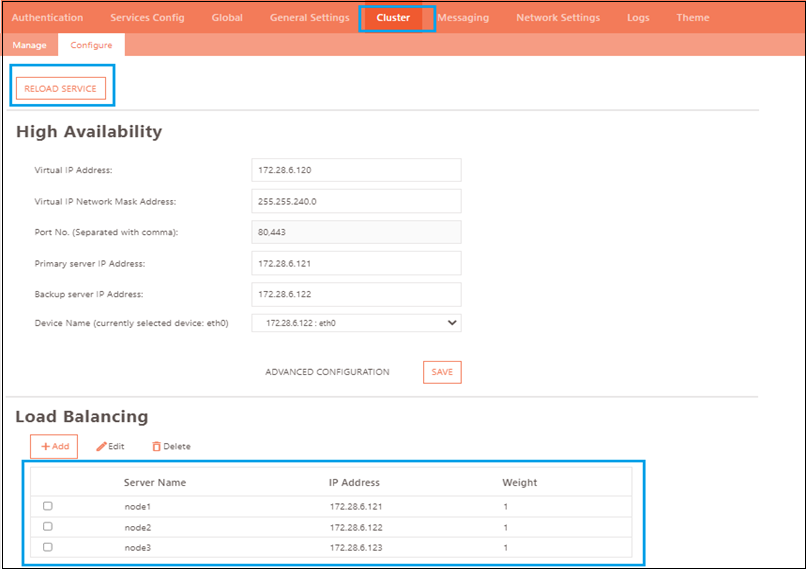The height and width of the screenshot is (569, 806).
Task: Click IP address 172.28.6.123
Action: [x=356, y=548]
